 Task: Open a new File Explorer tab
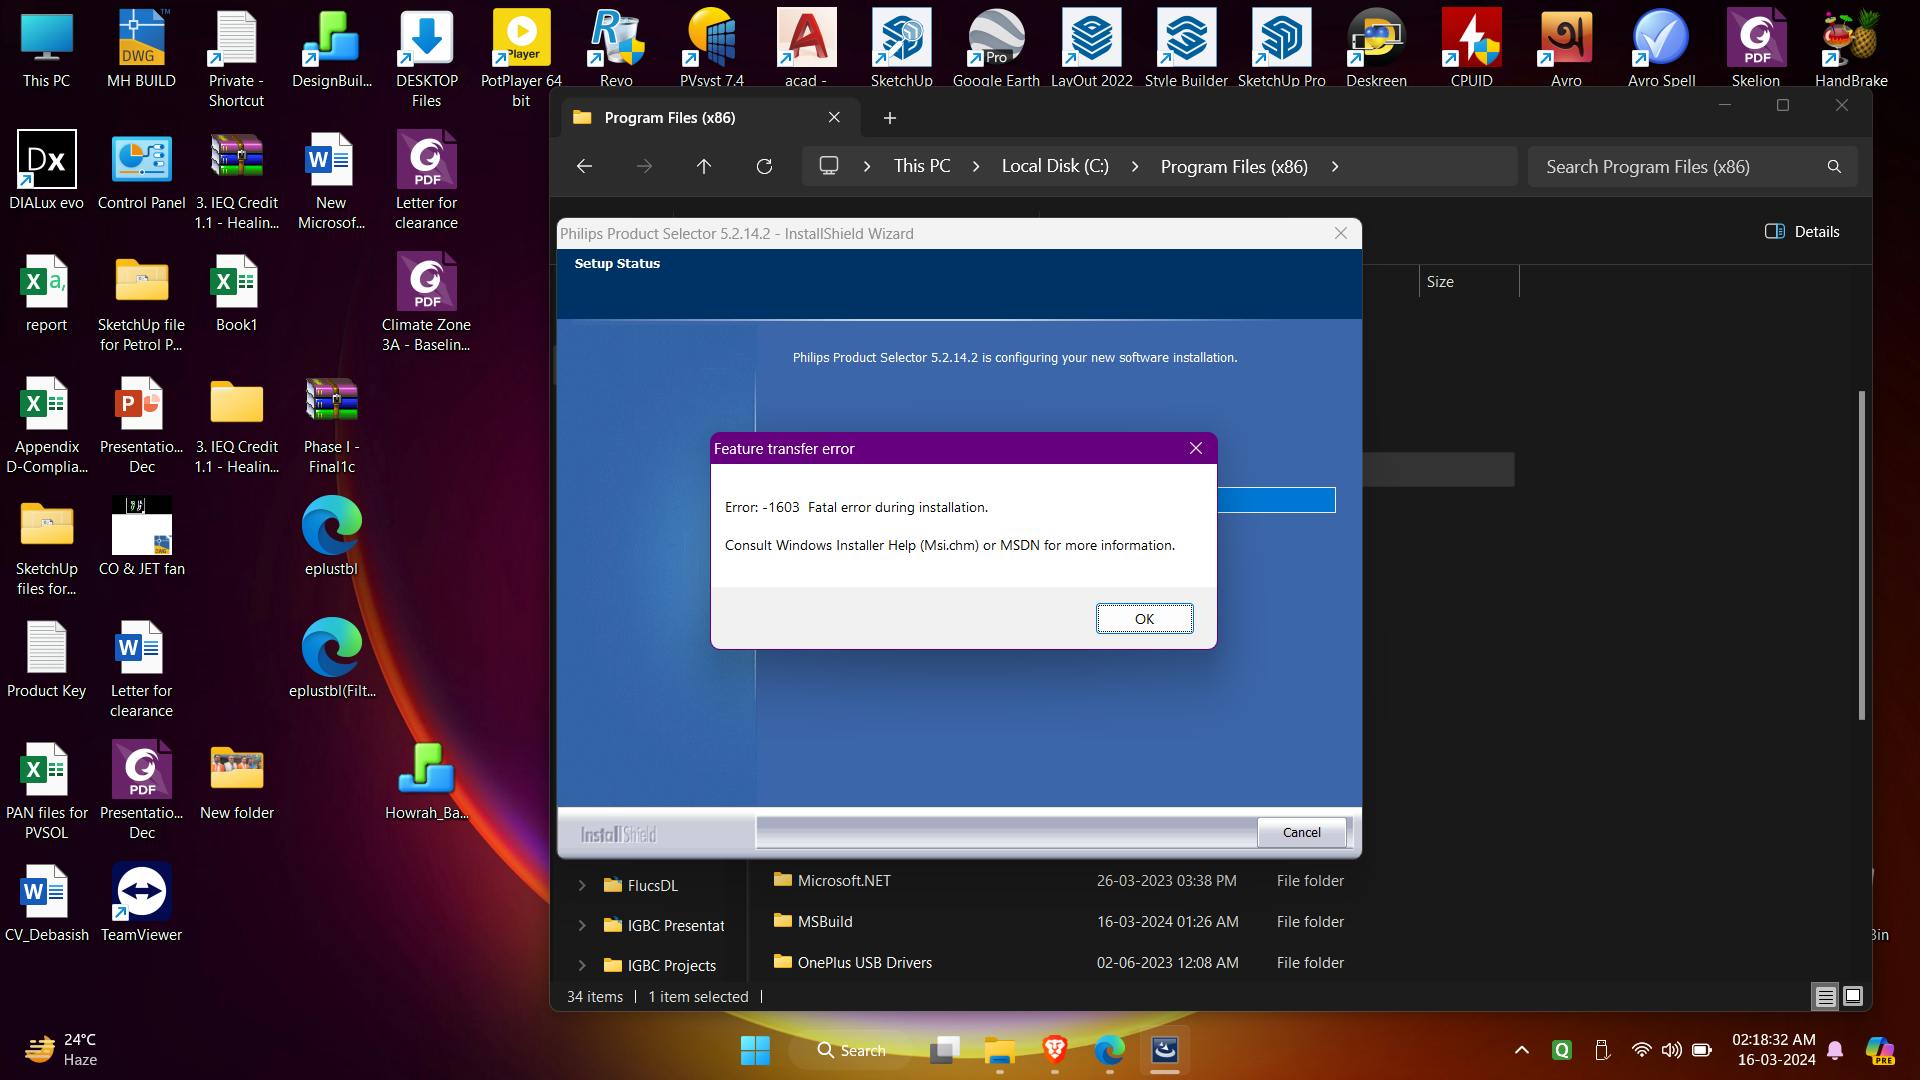click(x=889, y=118)
